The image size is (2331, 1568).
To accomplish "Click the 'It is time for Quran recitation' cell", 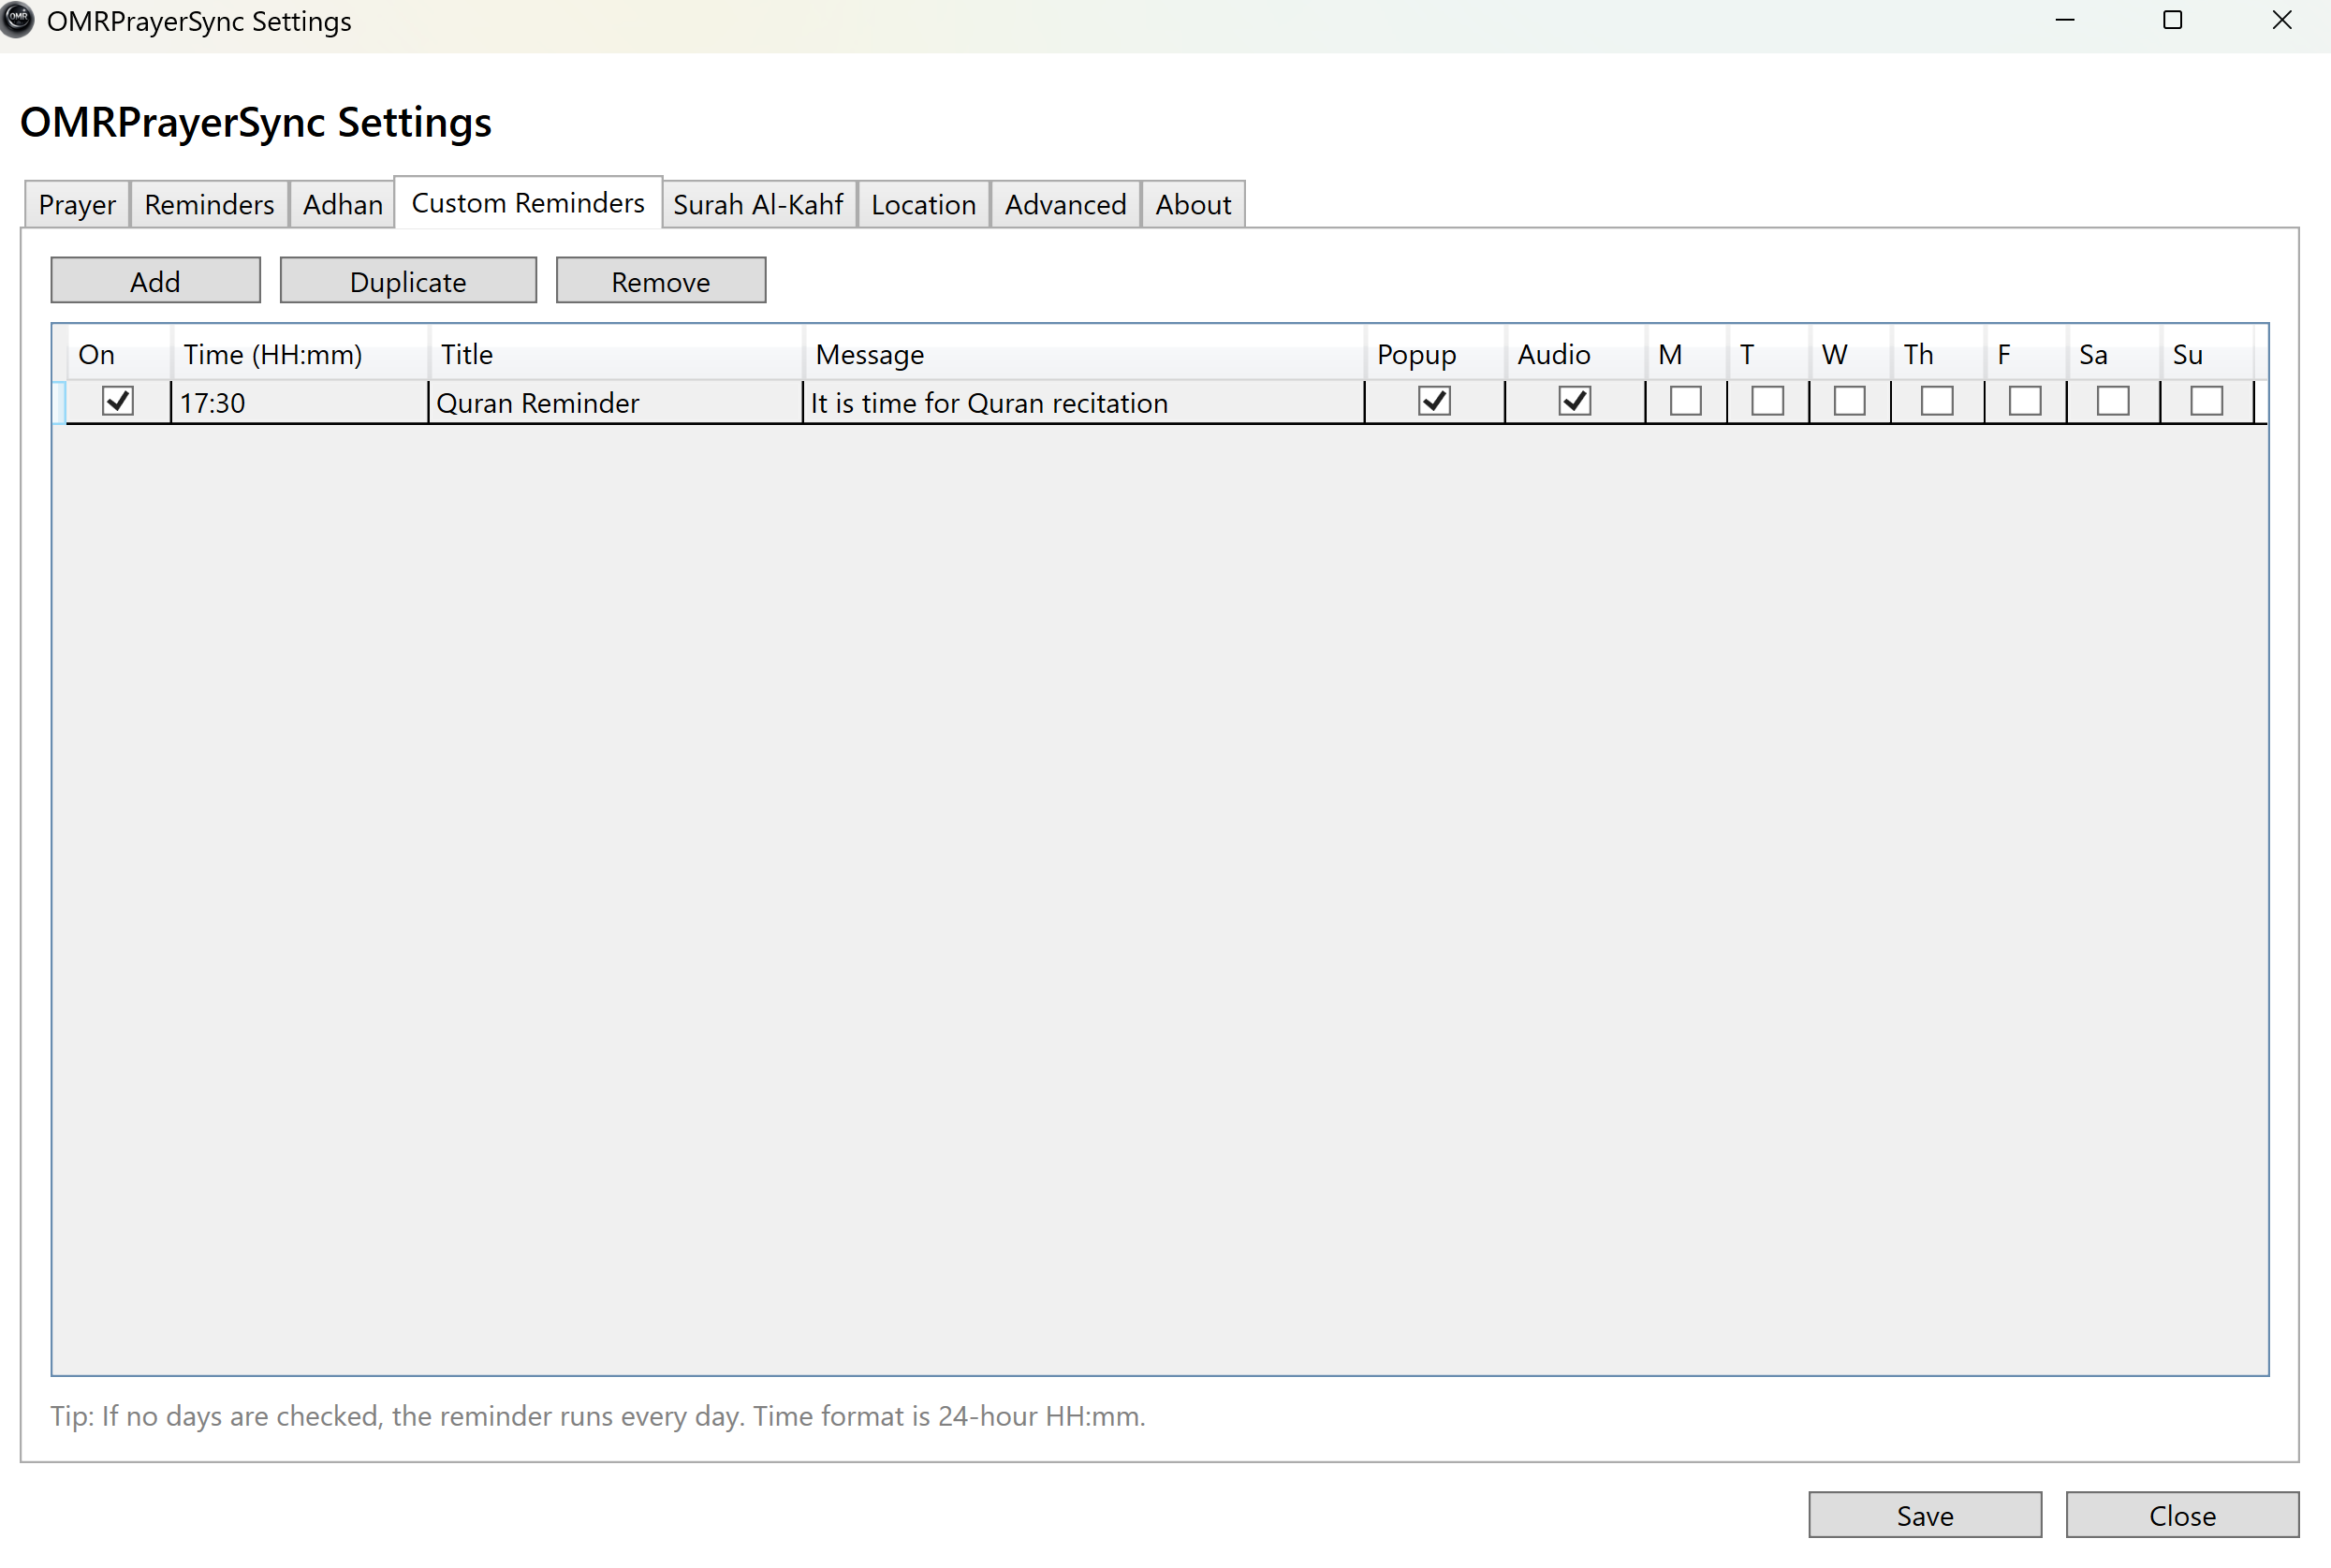I will pos(1084,402).
